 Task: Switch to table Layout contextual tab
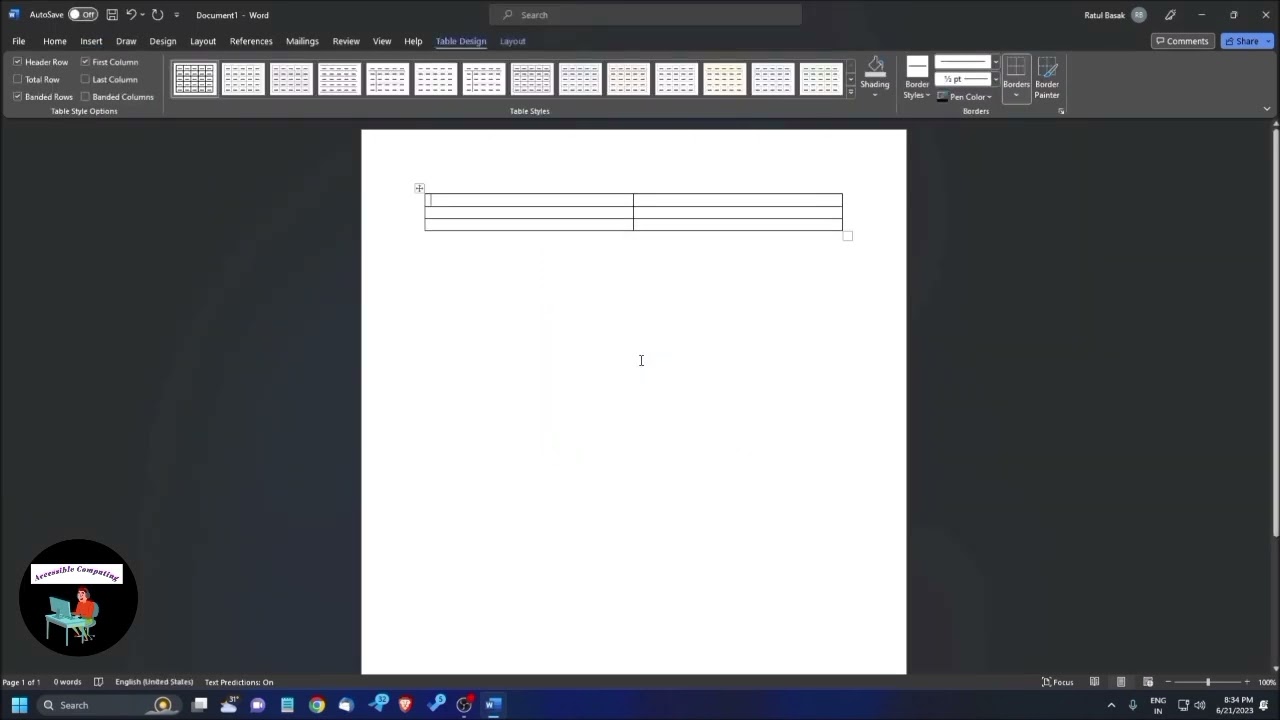(x=513, y=41)
